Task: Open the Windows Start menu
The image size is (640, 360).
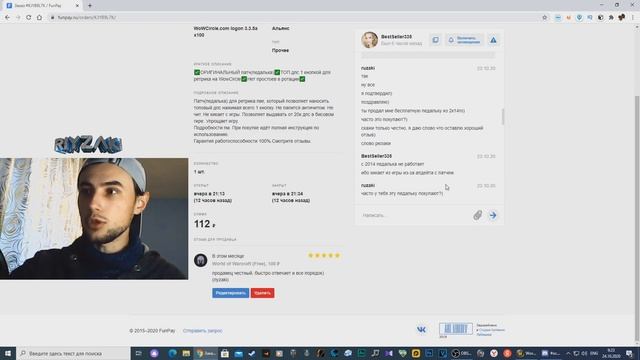Action: (x=7, y=353)
